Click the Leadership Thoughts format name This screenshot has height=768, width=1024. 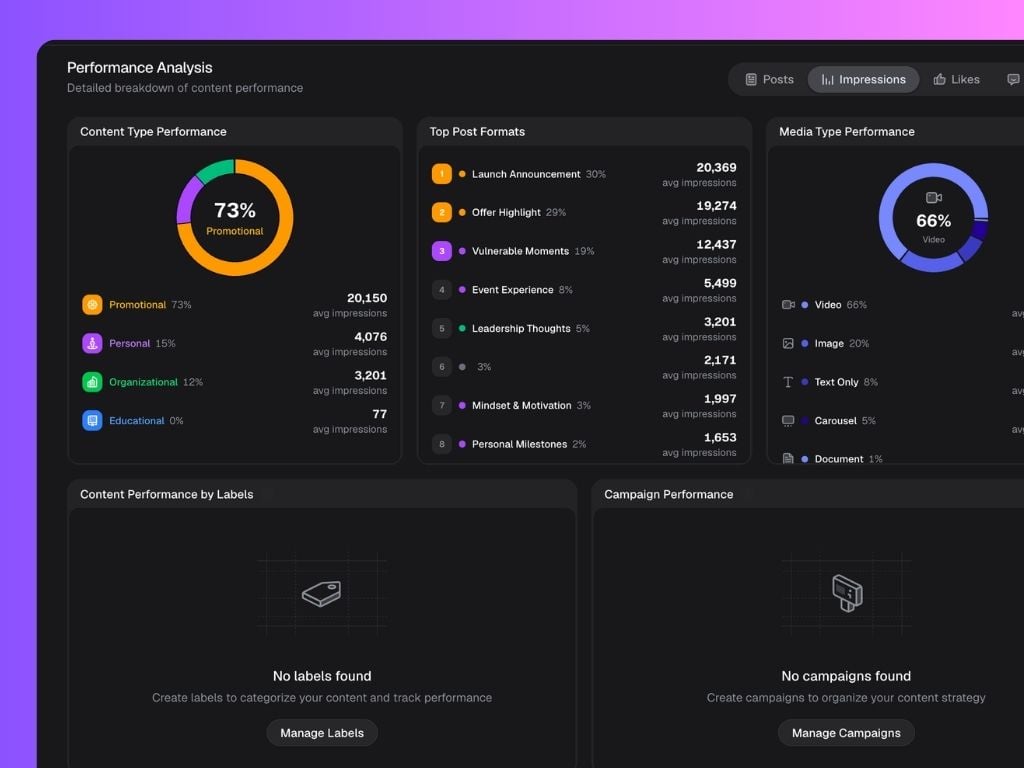[x=521, y=328]
